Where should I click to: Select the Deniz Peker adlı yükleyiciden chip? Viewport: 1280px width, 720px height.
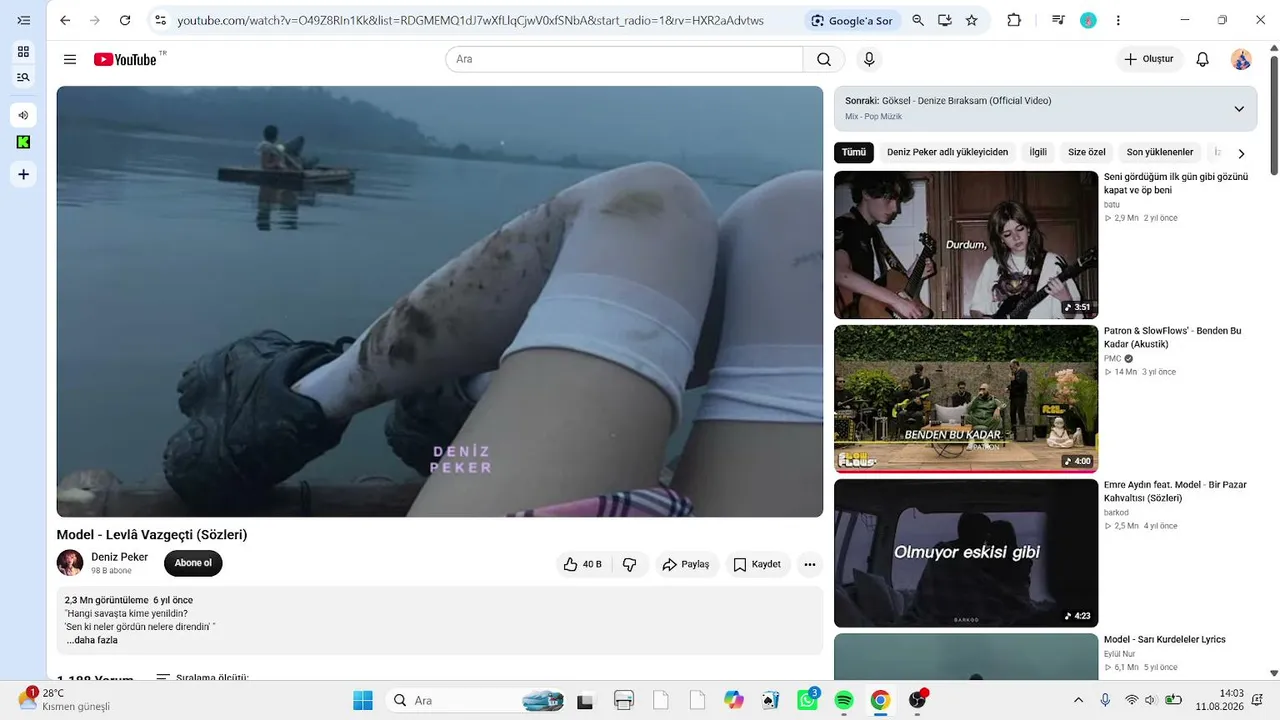947,152
